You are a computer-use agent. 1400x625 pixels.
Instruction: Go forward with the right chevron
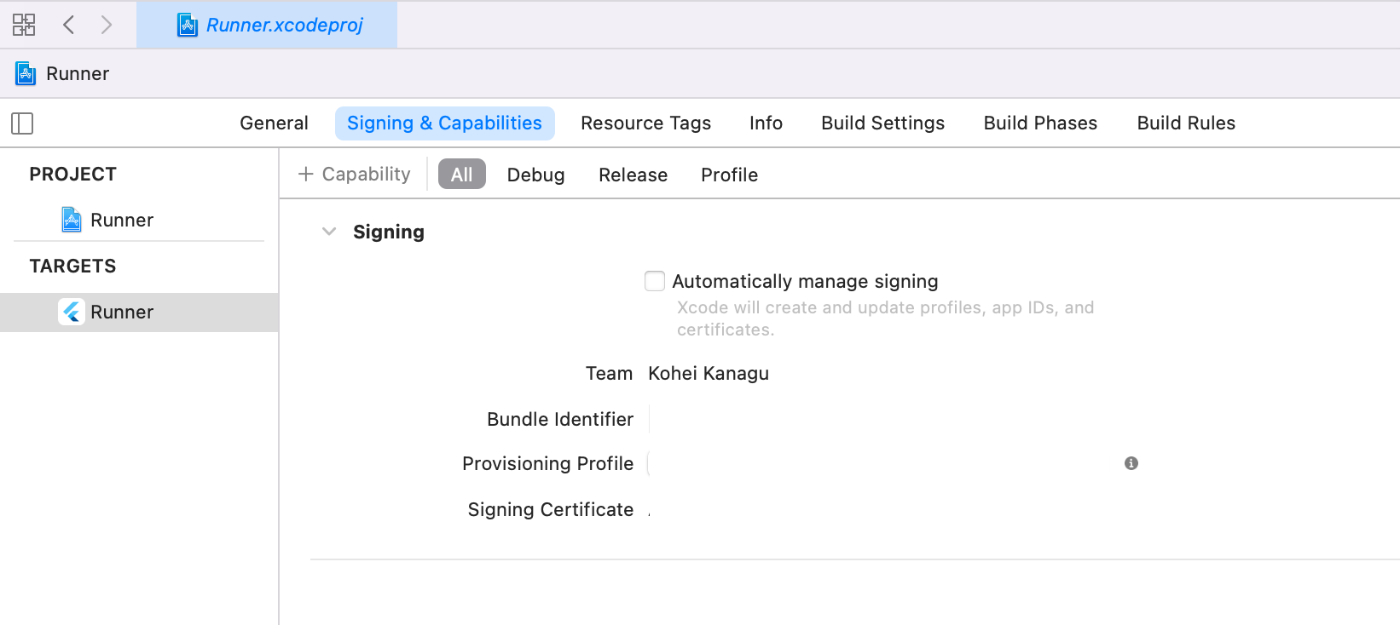point(107,25)
